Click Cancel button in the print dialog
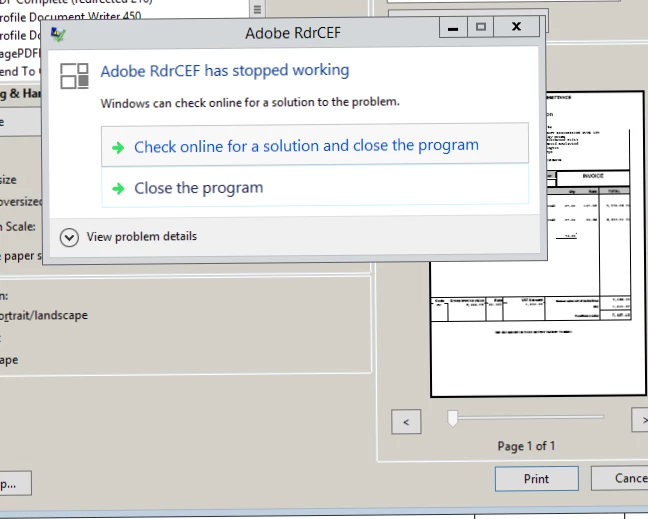Image resolution: width=648 pixels, height=519 pixels. coord(620,478)
